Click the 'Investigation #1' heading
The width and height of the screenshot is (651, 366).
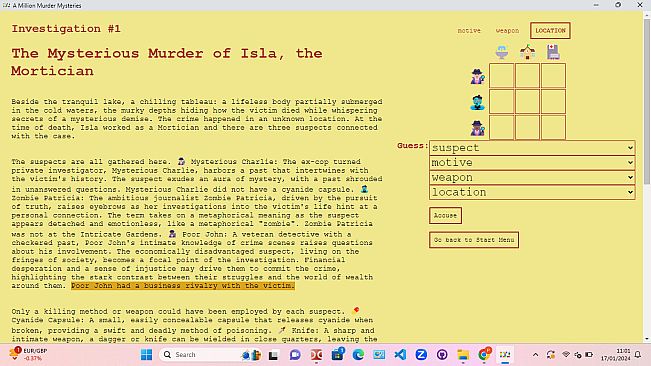pyautogui.click(x=66, y=29)
